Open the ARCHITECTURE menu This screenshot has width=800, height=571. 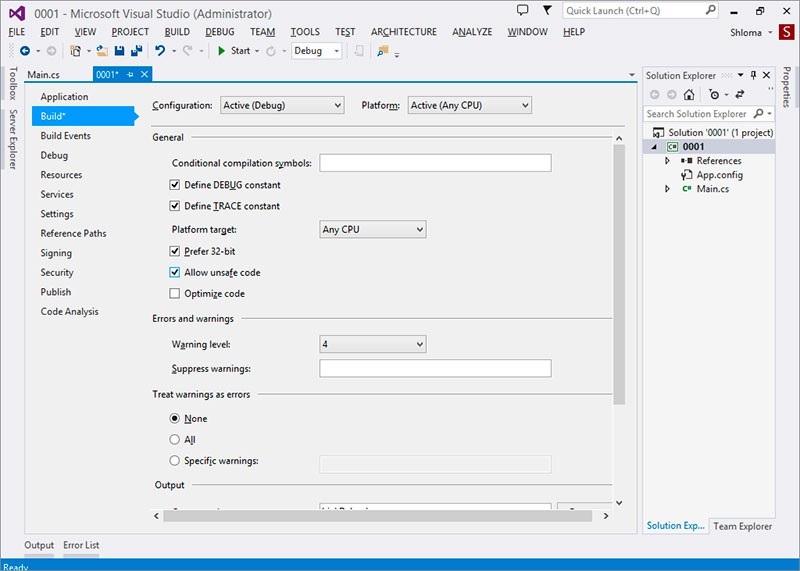(404, 32)
